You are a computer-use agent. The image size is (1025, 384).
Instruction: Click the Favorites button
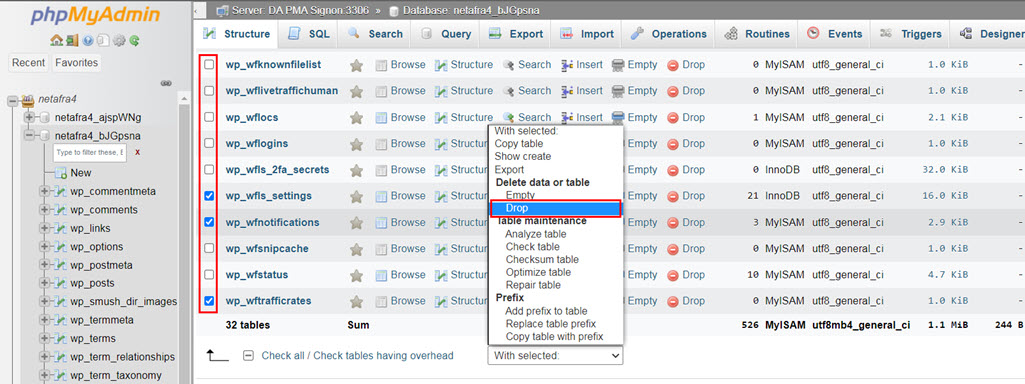point(76,63)
